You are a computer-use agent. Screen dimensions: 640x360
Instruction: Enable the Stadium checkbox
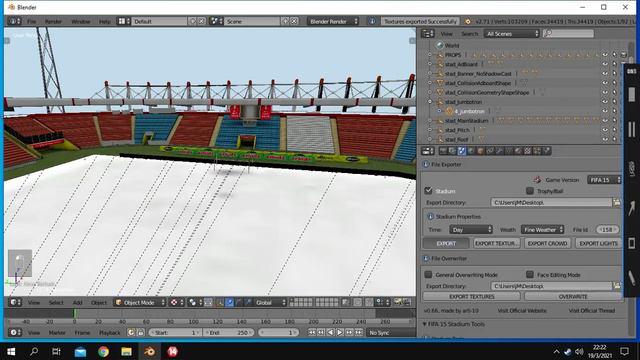pyautogui.click(x=428, y=191)
